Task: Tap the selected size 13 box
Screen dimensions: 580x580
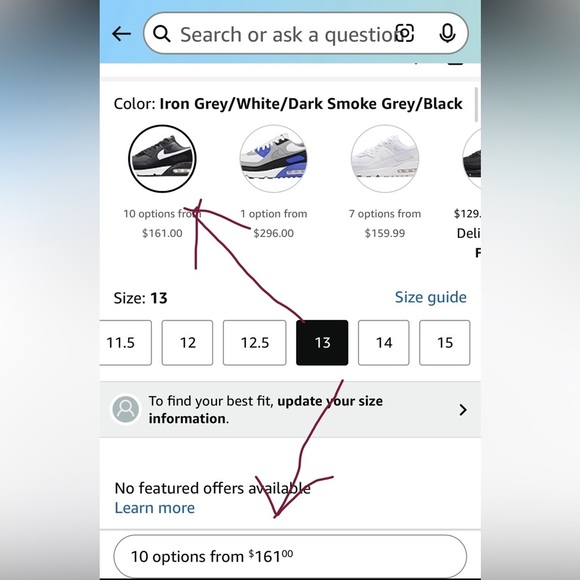Action: [322, 343]
